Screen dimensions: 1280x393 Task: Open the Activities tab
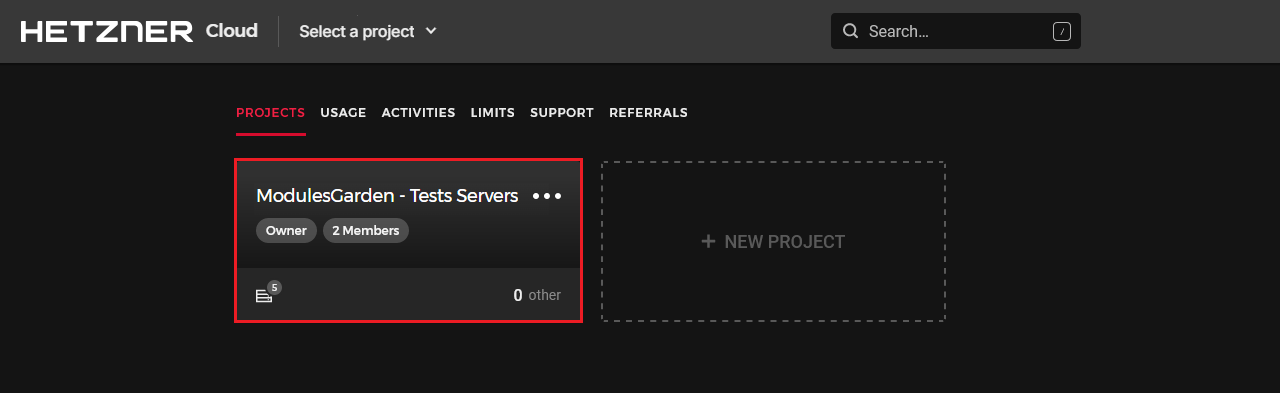[418, 113]
